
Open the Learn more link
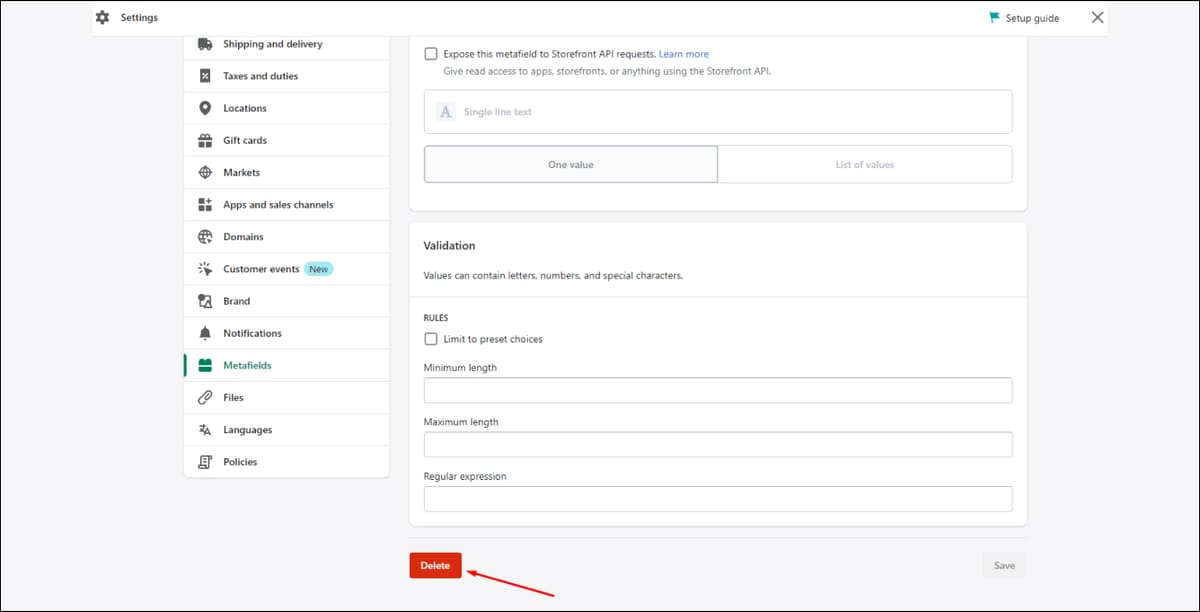(x=684, y=54)
